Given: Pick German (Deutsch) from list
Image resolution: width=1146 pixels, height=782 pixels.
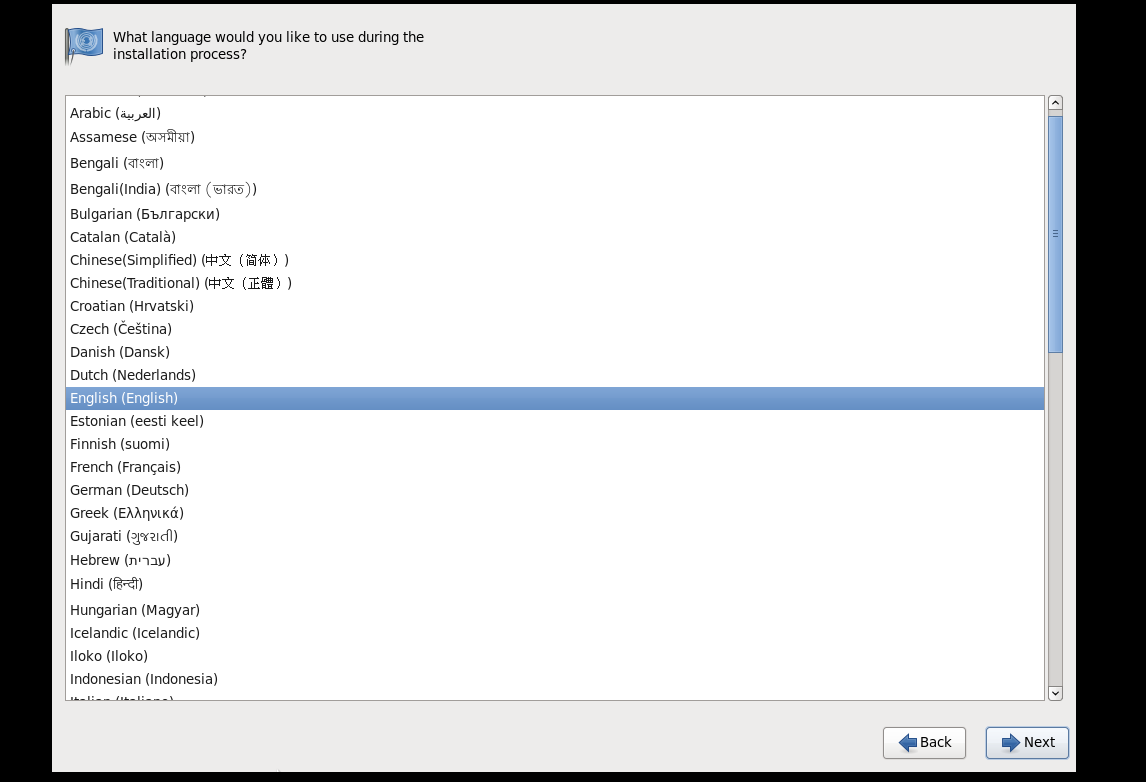Looking at the screenshot, I should (x=129, y=490).
